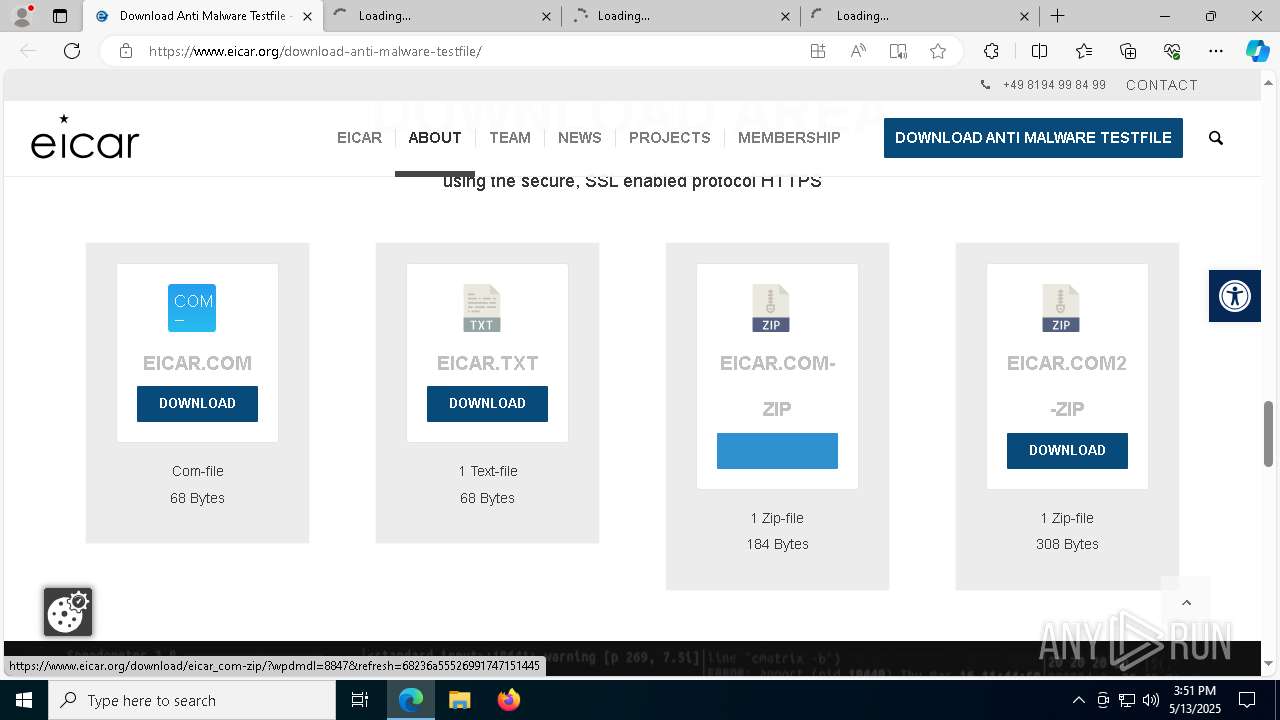
Task: Close the second Loading tab
Action: point(546,16)
